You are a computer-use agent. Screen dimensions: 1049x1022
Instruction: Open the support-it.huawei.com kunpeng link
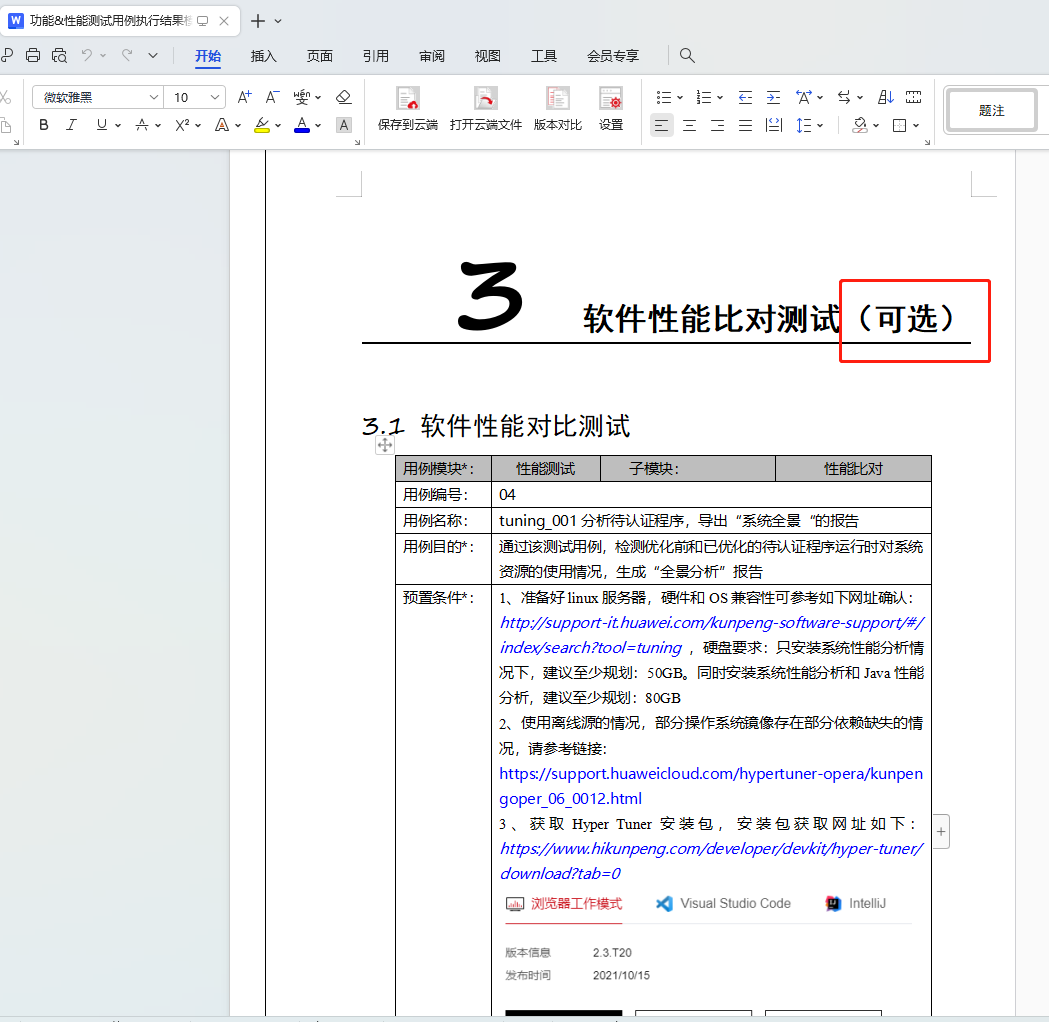(x=711, y=635)
